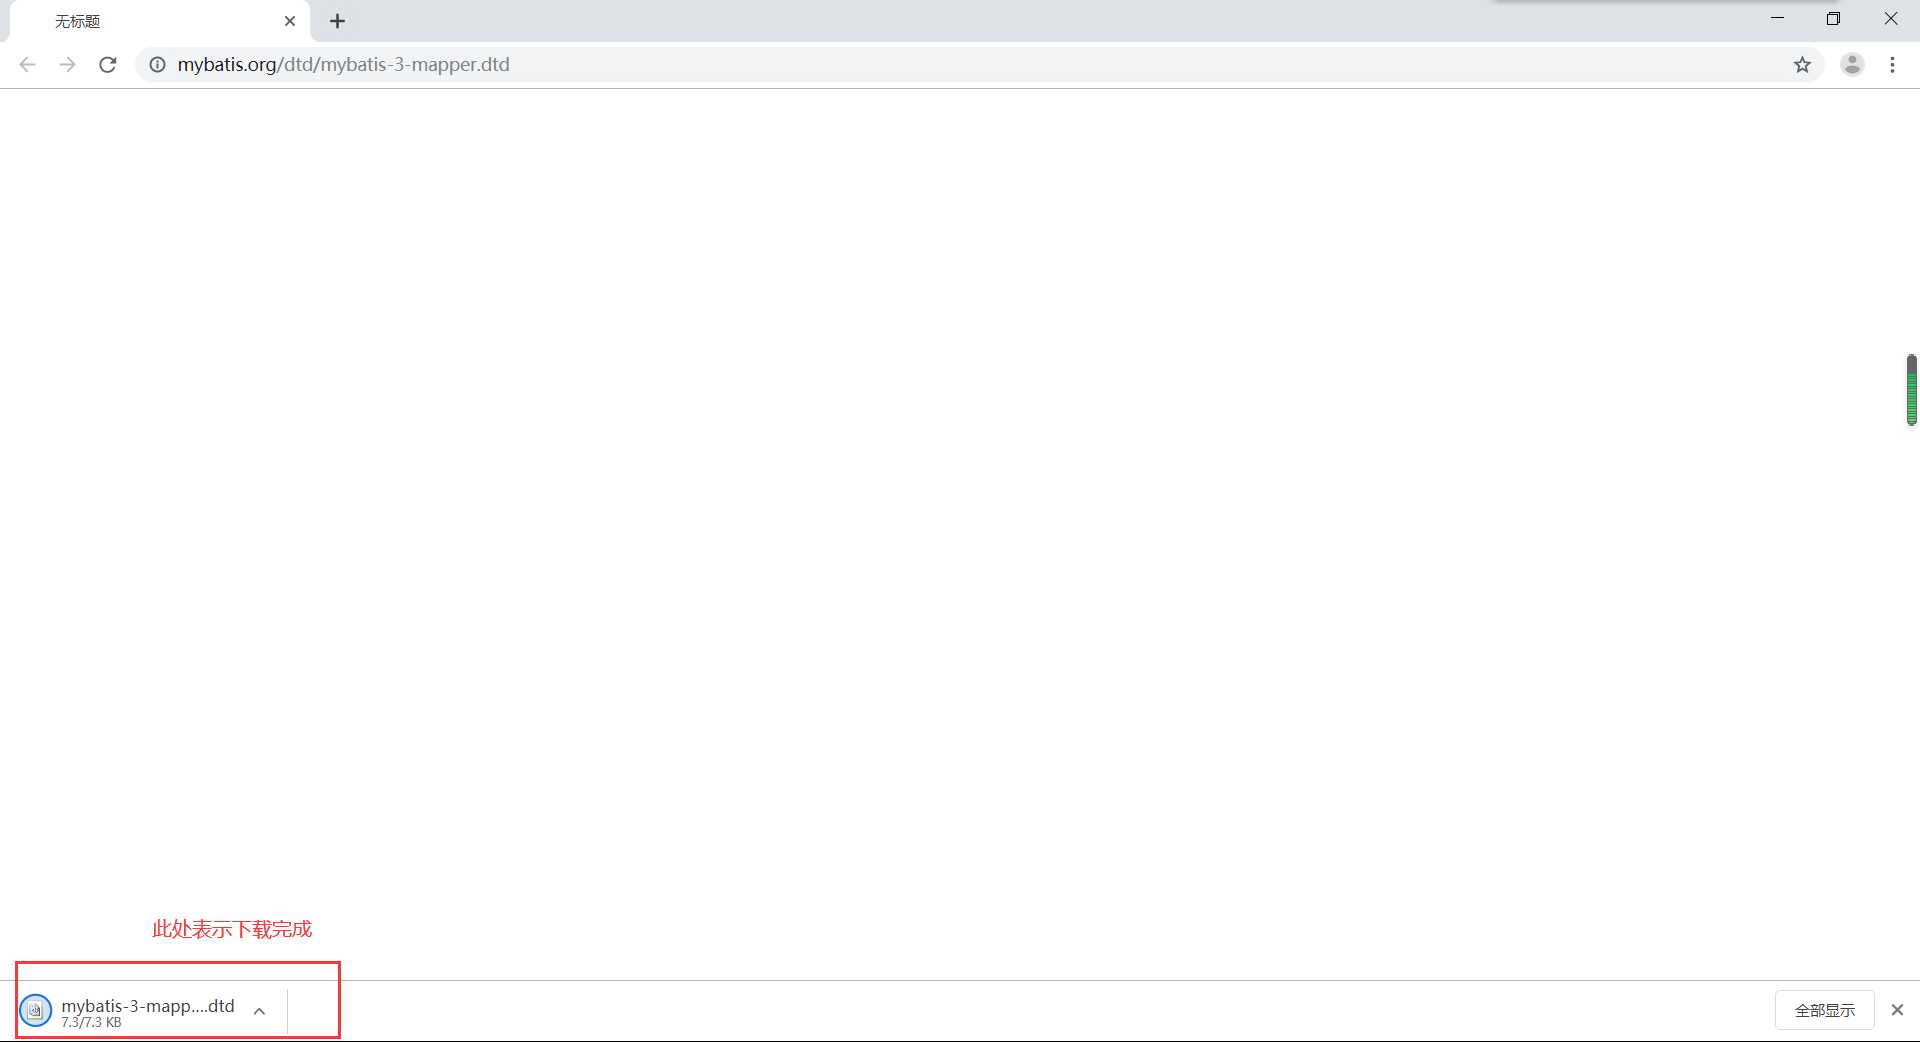Screen dimensions: 1920x1042
Task: Bookmark this page with the star
Action: [x=1802, y=65]
